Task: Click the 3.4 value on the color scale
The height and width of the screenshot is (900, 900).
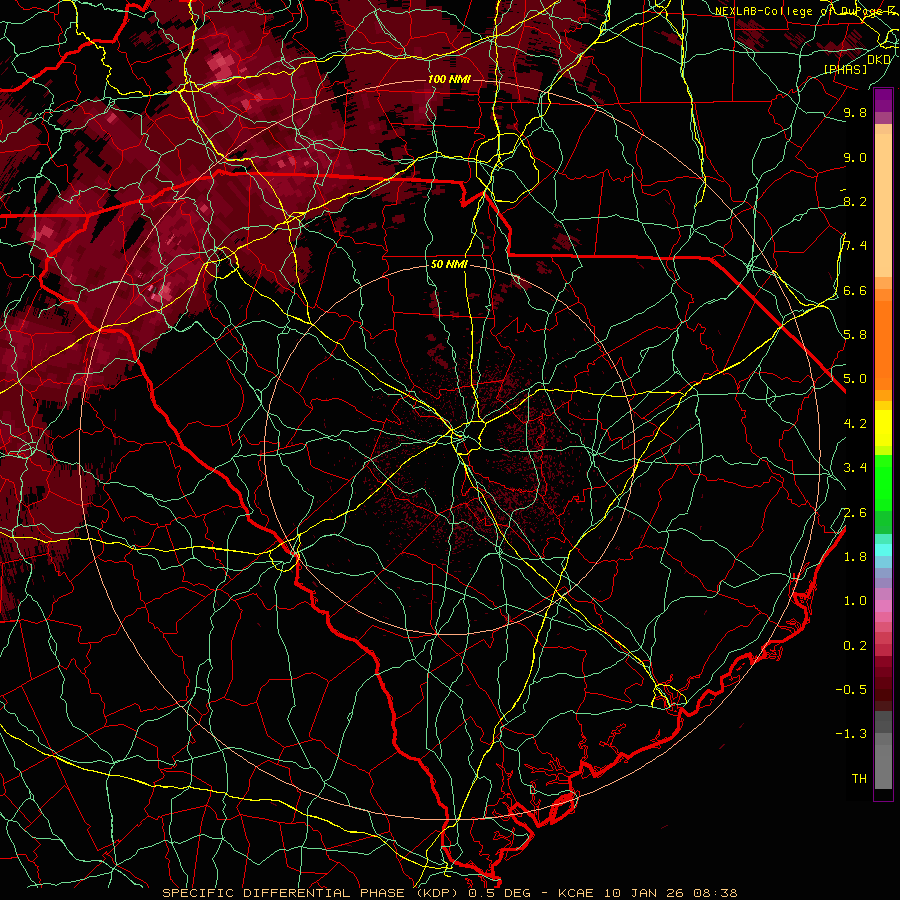Action: (855, 468)
